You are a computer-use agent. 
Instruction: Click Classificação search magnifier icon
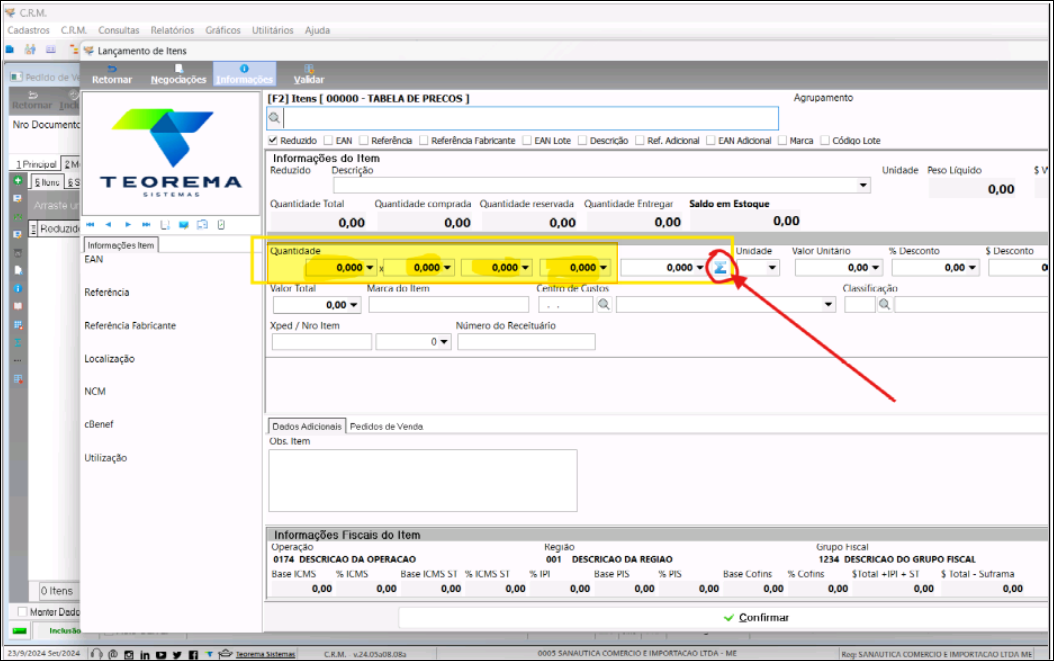(885, 305)
